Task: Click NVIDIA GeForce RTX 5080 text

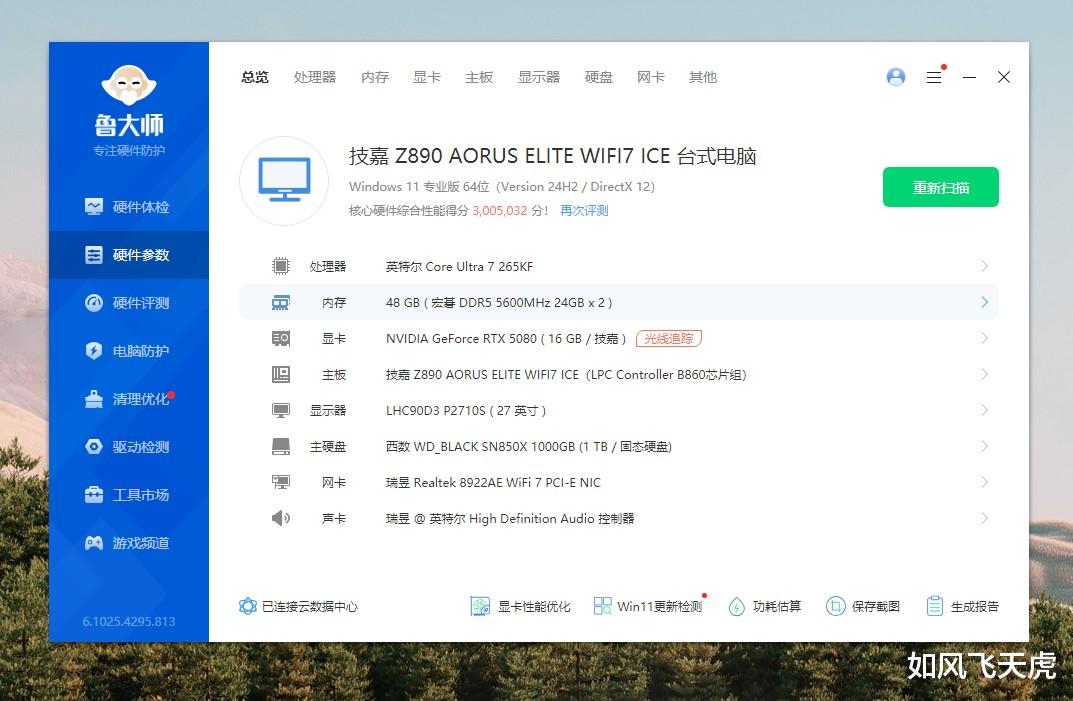Action: pos(506,338)
